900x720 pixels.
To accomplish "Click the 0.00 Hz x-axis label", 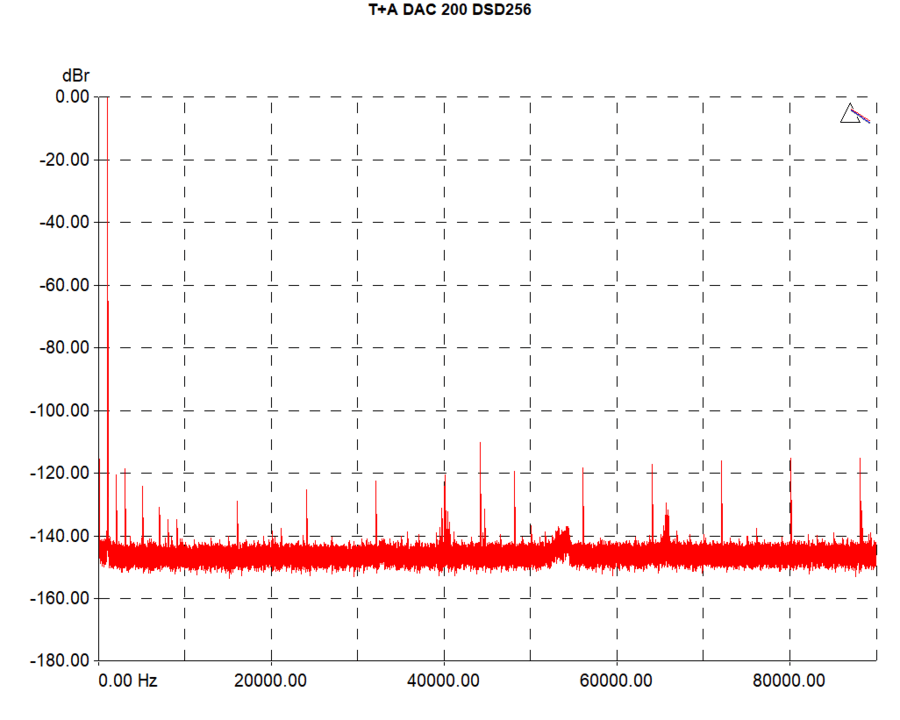I will click(130, 681).
